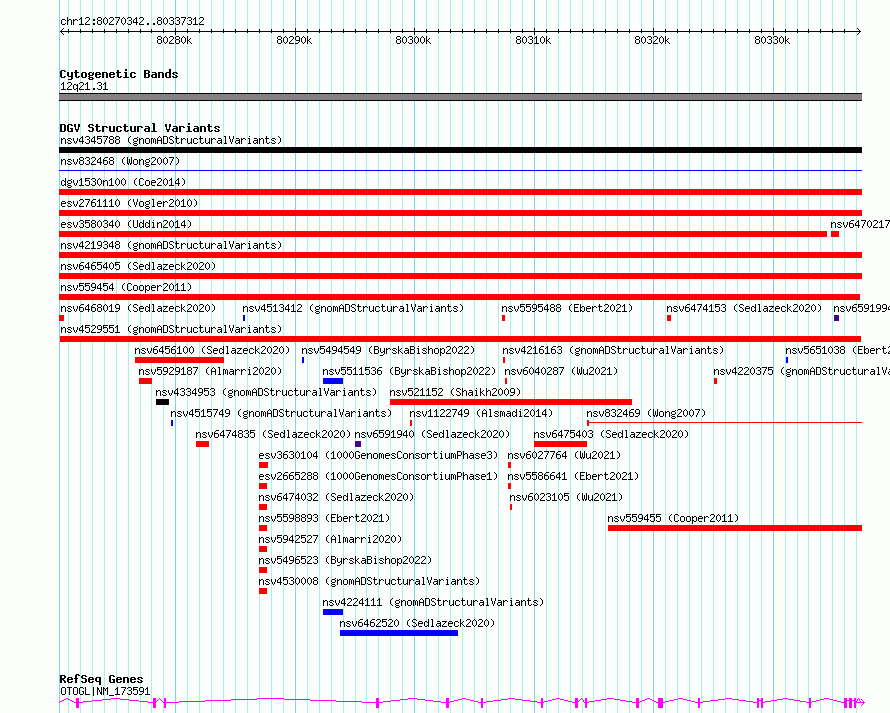Select the blue nsv5511536 variant bar

[x=333, y=381]
